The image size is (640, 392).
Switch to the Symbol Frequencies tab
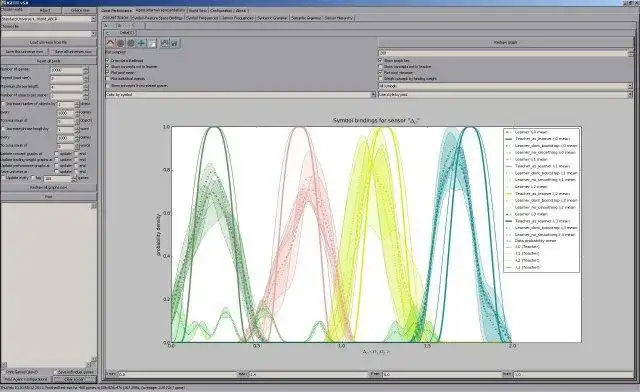pos(202,18)
